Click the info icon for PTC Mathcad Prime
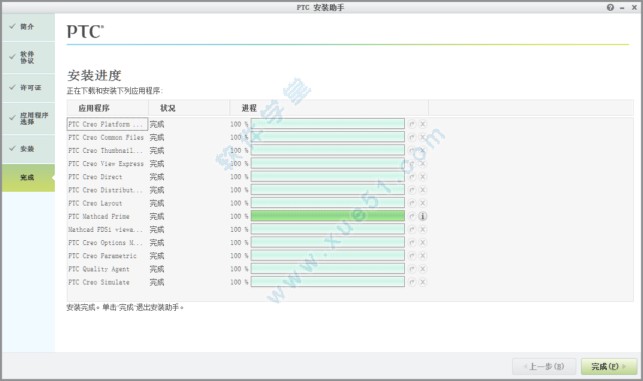 tap(422, 216)
